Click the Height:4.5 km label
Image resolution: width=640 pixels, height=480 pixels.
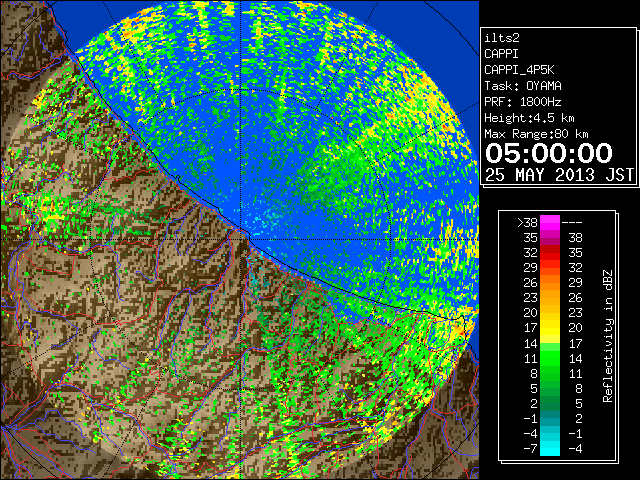[529, 118]
